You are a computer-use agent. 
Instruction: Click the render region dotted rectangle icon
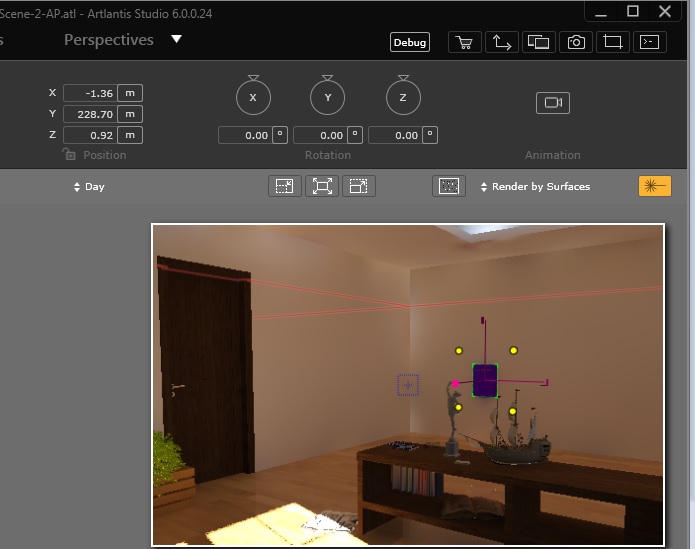pyautogui.click(x=449, y=186)
